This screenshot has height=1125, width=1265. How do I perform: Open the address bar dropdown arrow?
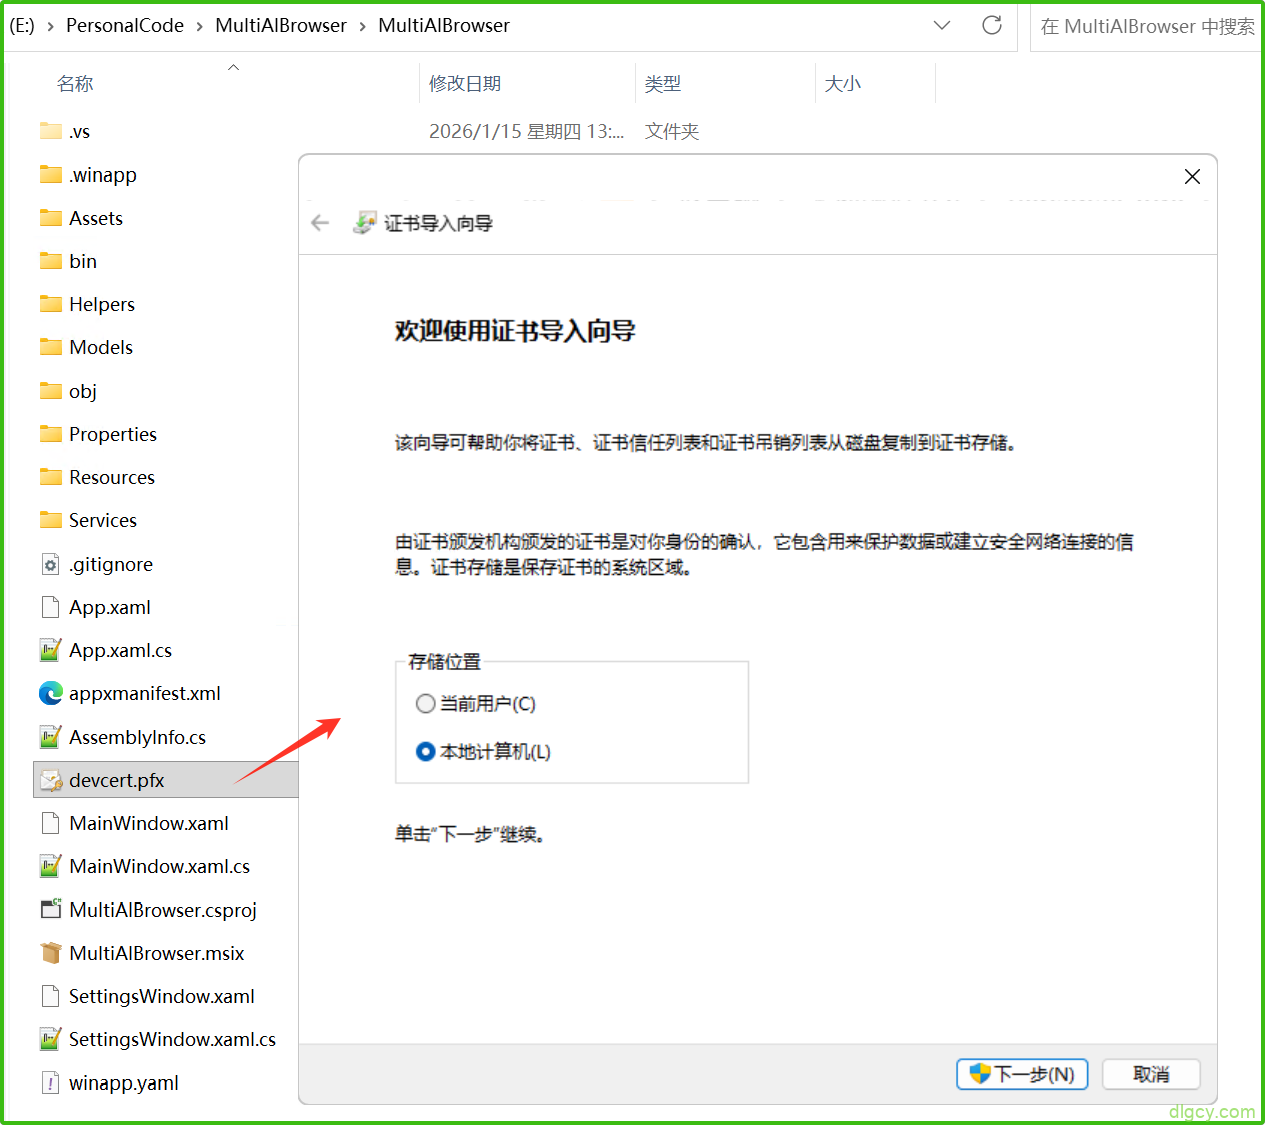click(x=941, y=25)
